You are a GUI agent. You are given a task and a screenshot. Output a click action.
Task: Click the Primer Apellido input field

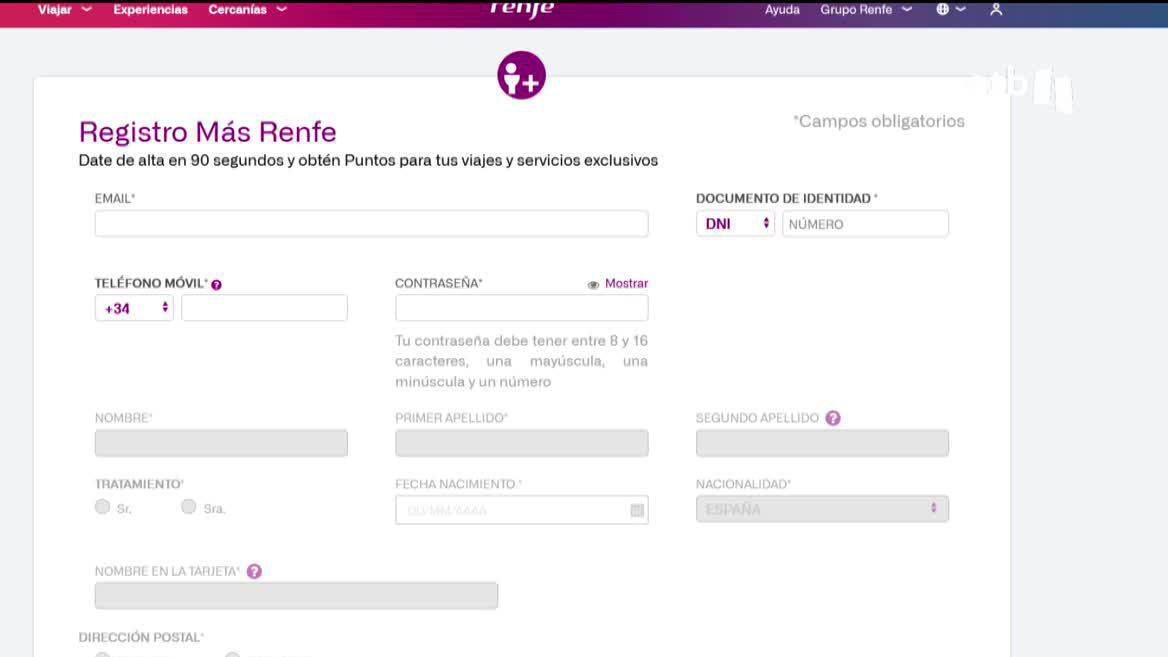click(521, 442)
